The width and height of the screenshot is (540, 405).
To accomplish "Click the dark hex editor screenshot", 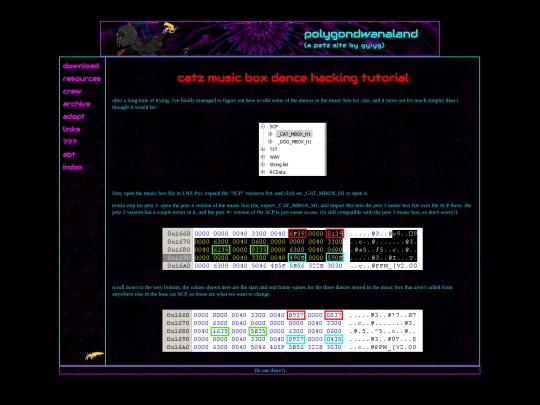I will (292, 249).
